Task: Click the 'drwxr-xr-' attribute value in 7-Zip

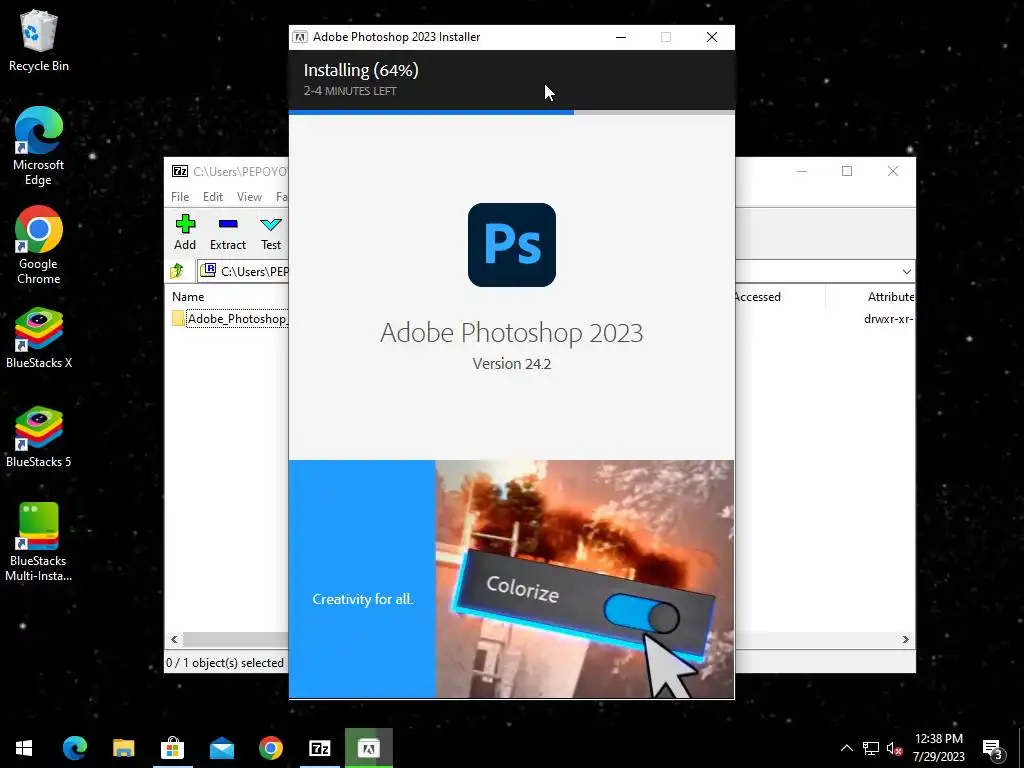Action: tap(888, 319)
